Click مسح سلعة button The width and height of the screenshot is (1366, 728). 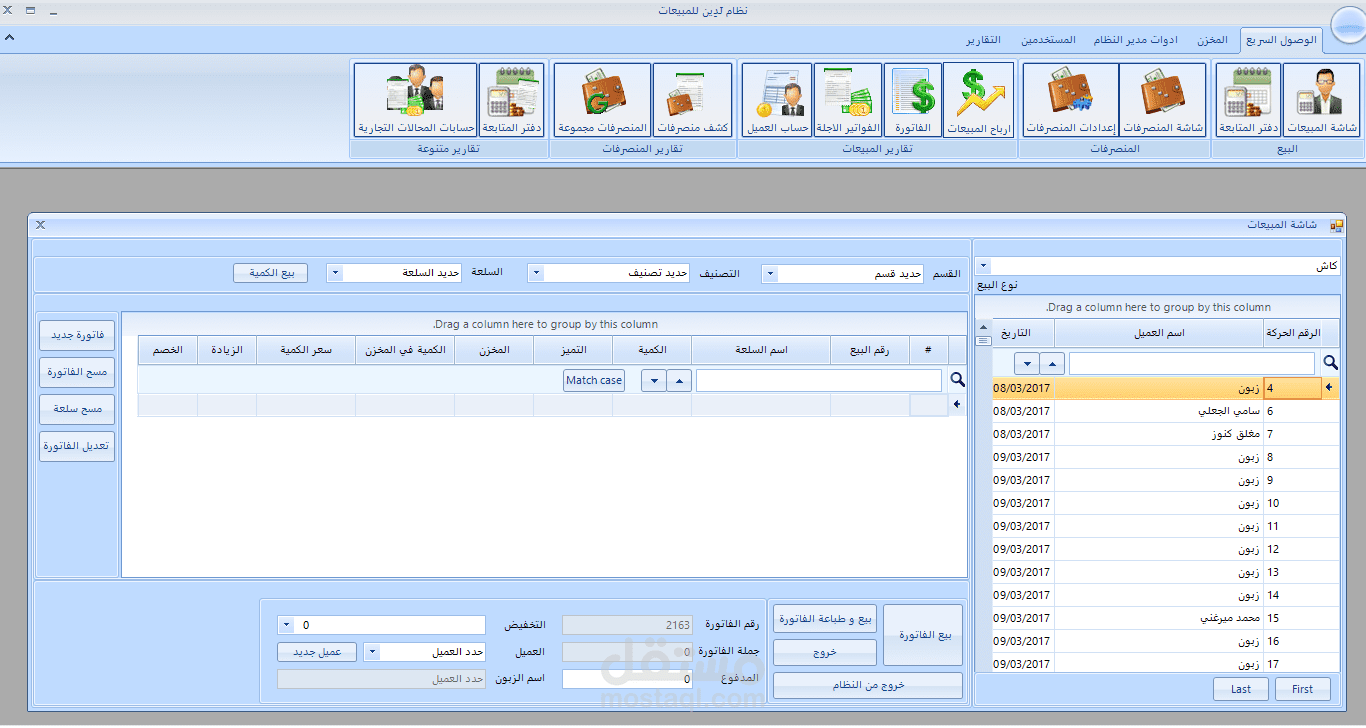tap(77, 409)
